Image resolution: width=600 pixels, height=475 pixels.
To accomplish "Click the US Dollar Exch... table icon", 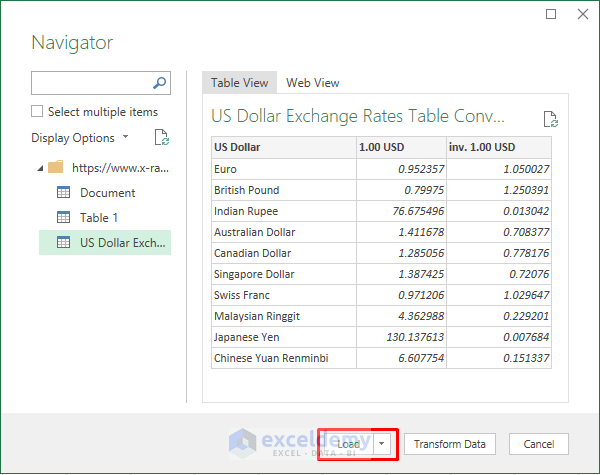I will [64, 242].
